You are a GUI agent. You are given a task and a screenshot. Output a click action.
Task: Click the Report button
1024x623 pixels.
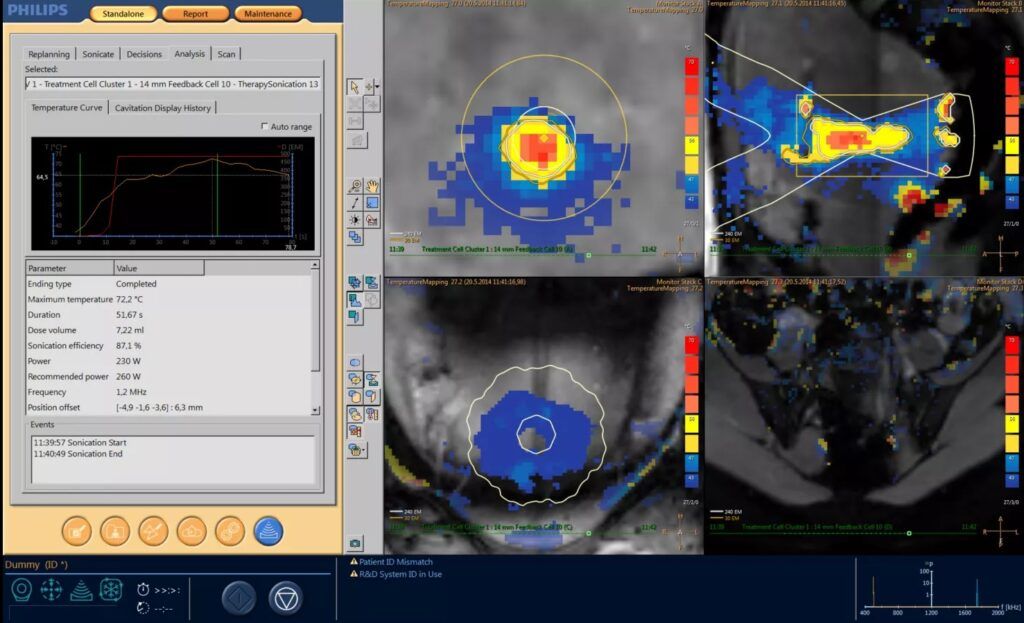tap(195, 14)
